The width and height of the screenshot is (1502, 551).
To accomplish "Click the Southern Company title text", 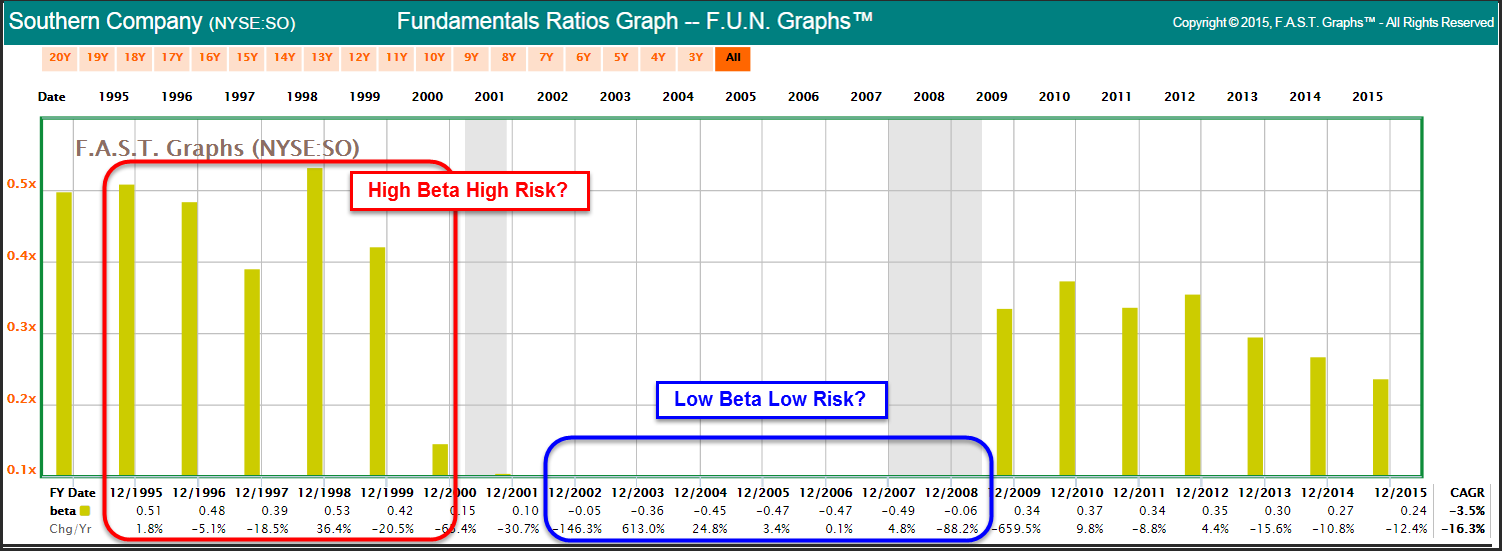I will click(x=105, y=21).
